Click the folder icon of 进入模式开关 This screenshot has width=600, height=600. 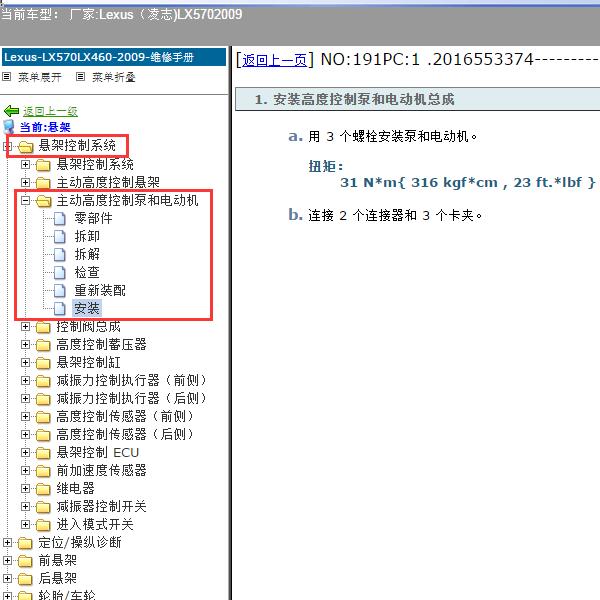point(43,525)
